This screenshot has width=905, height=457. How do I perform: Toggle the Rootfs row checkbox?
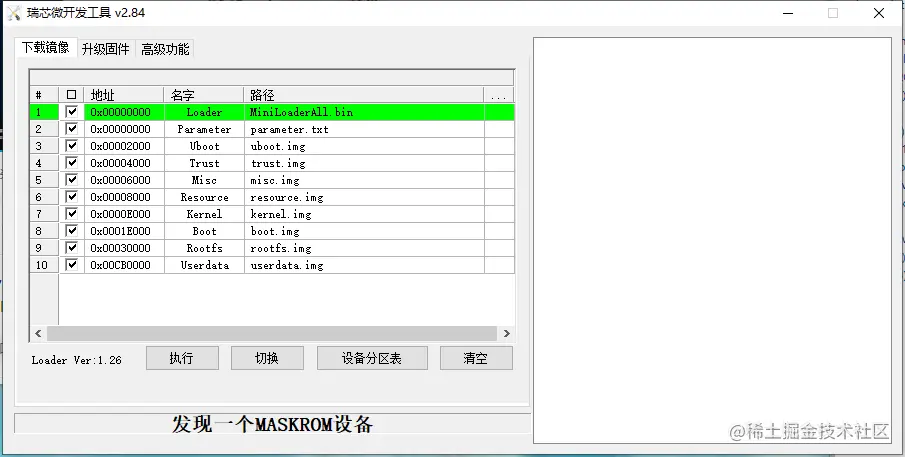click(x=72, y=248)
